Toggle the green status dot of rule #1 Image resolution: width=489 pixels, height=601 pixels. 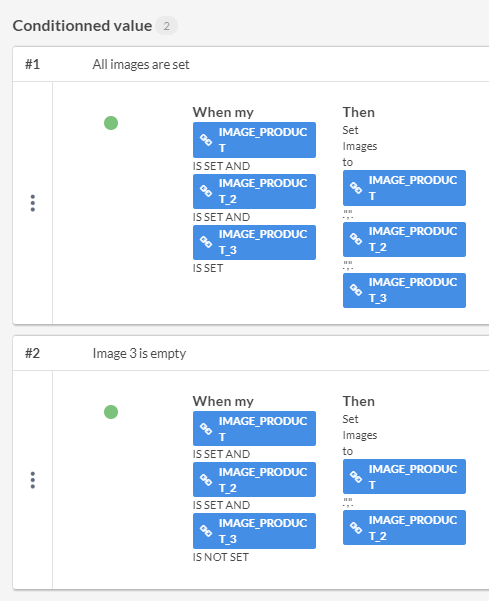point(111,123)
